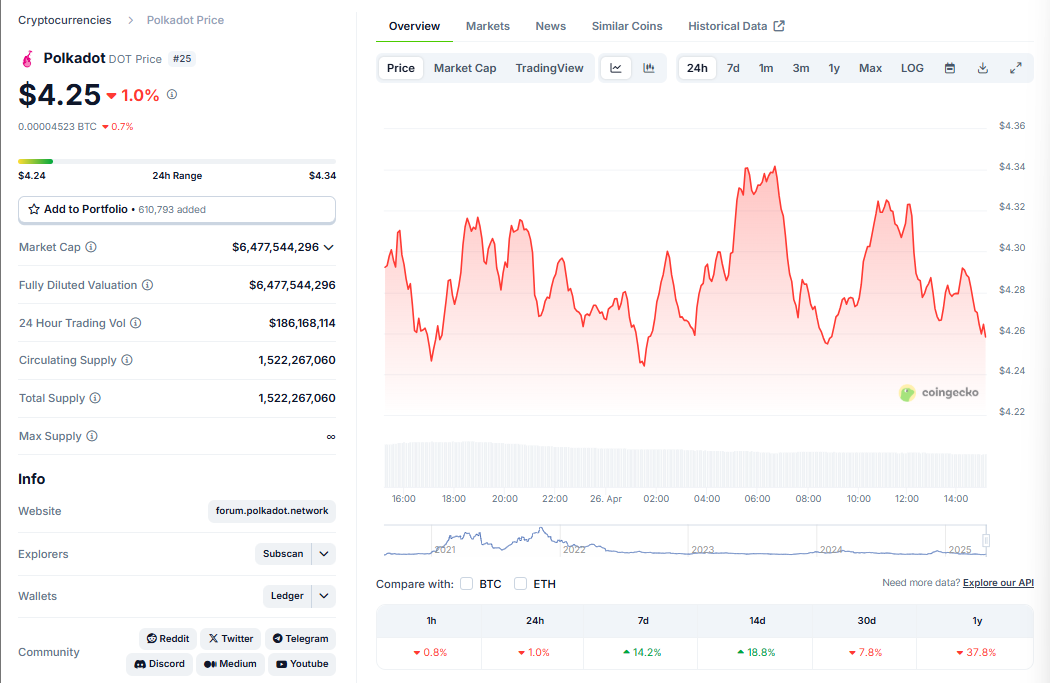Expand the Market Cap value chevron
This screenshot has width=1050, height=683.
(329, 248)
